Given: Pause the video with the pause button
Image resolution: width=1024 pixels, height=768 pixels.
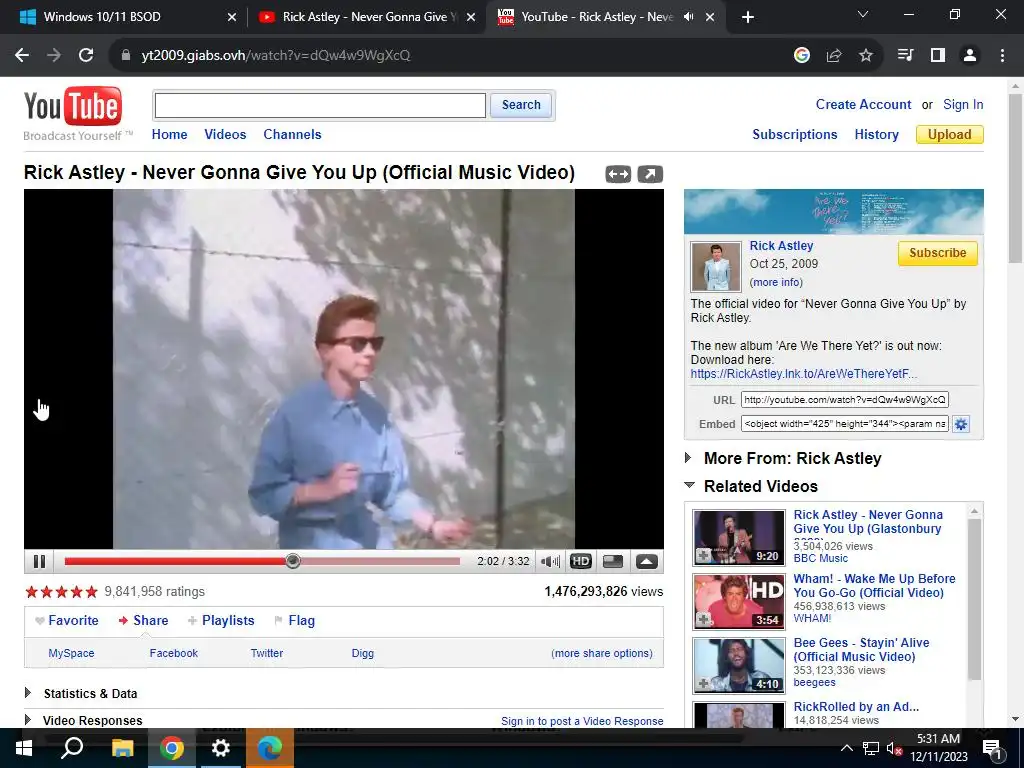Looking at the screenshot, I should click(x=39, y=562).
